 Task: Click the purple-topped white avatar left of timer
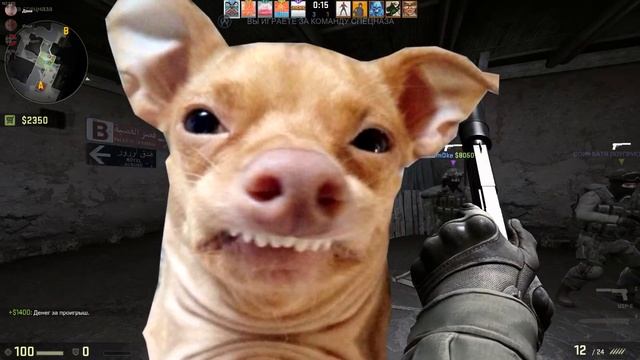tap(298, 9)
